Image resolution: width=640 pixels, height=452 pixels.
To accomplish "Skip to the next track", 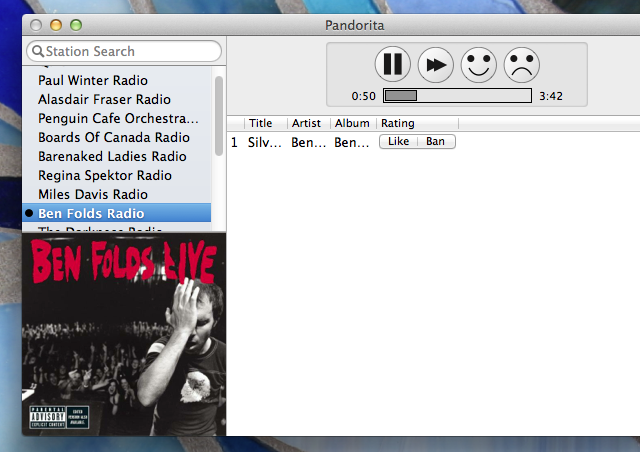I will [x=436, y=65].
